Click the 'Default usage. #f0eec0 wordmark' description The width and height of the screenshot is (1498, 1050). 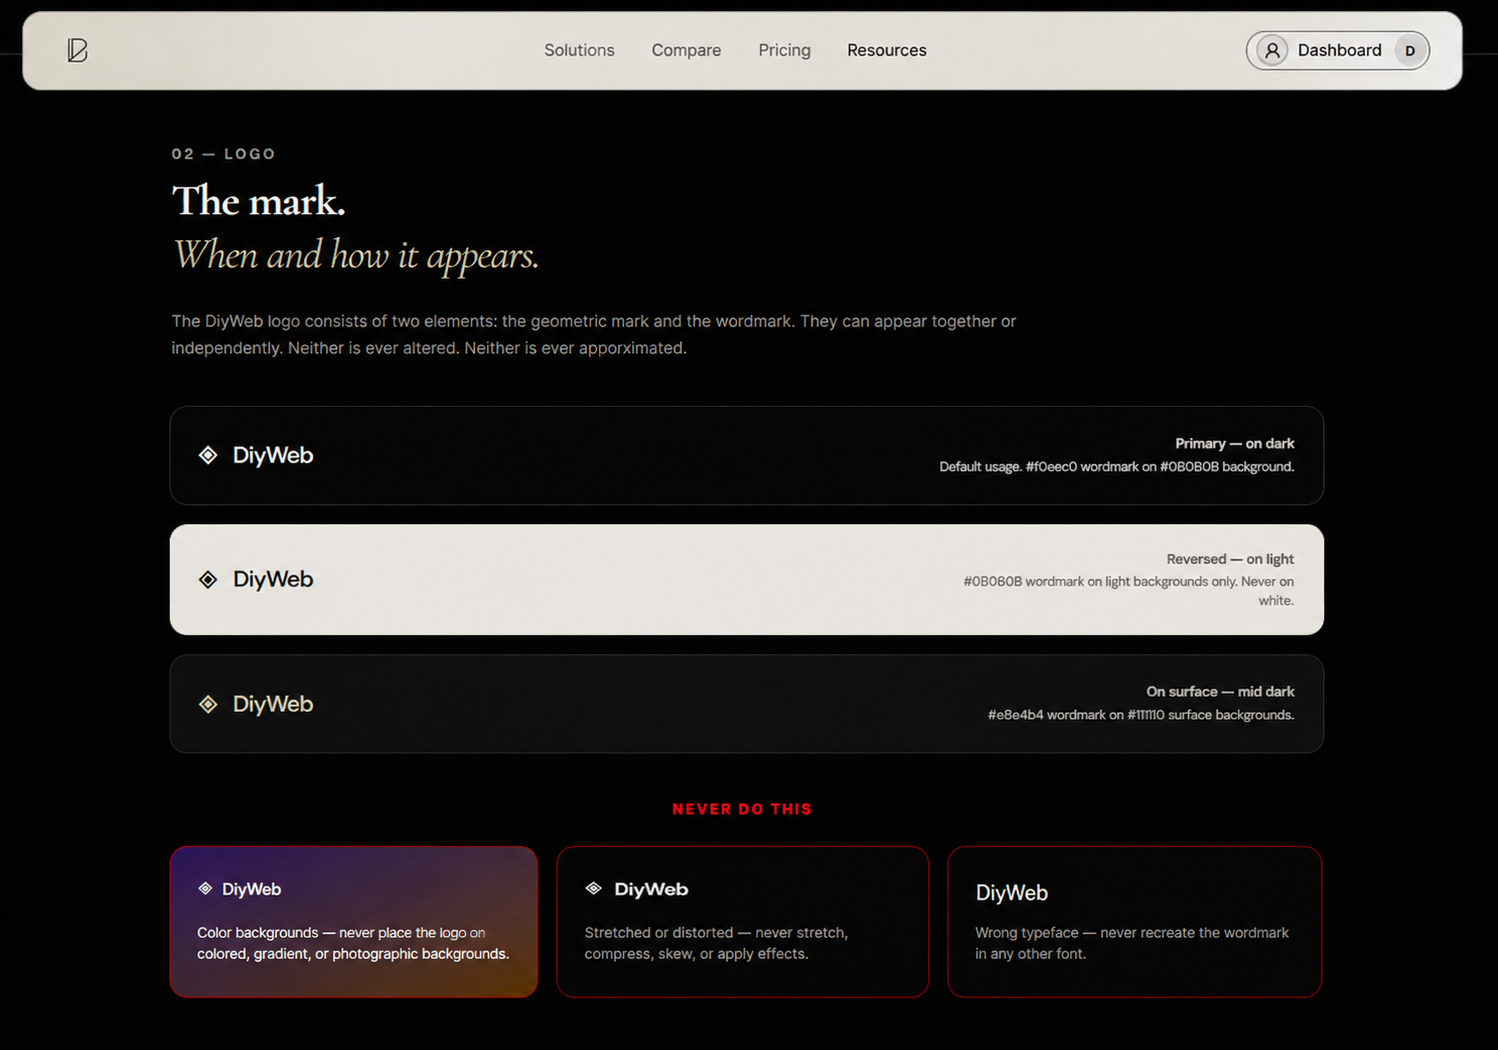(x=1117, y=467)
